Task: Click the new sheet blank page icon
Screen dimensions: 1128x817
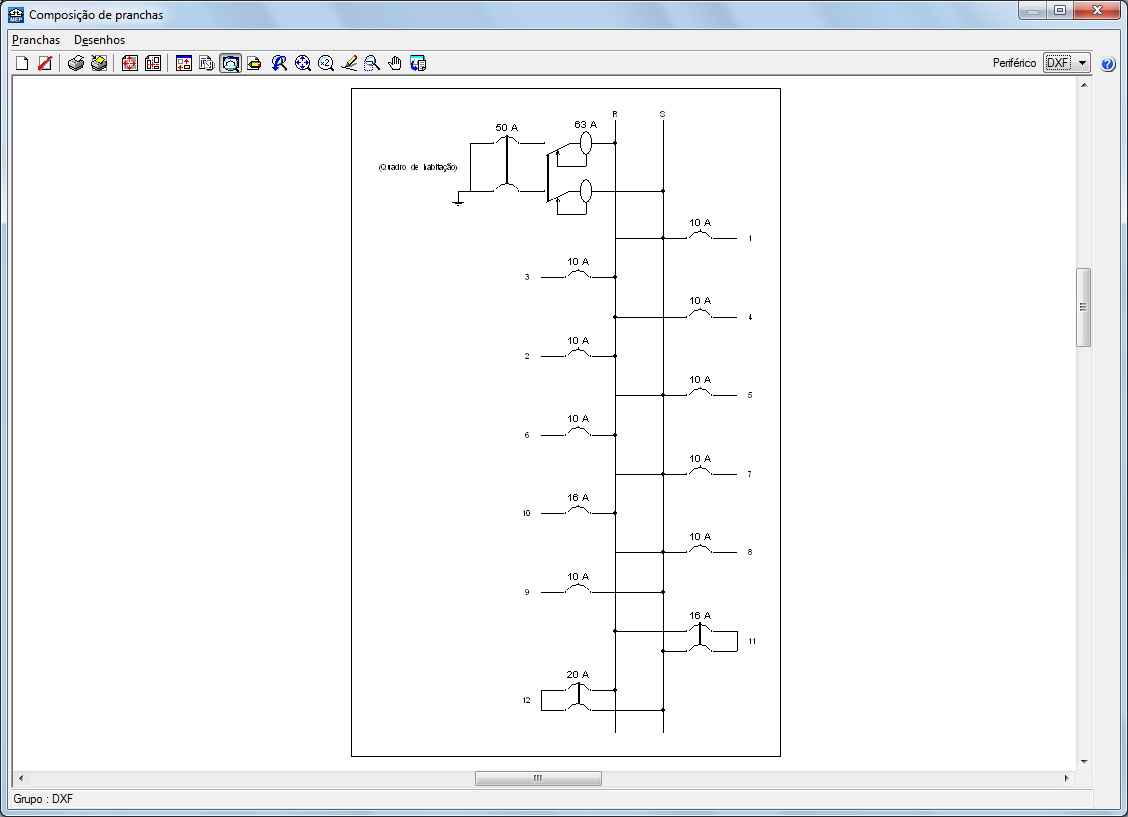Action: point(22,63)
